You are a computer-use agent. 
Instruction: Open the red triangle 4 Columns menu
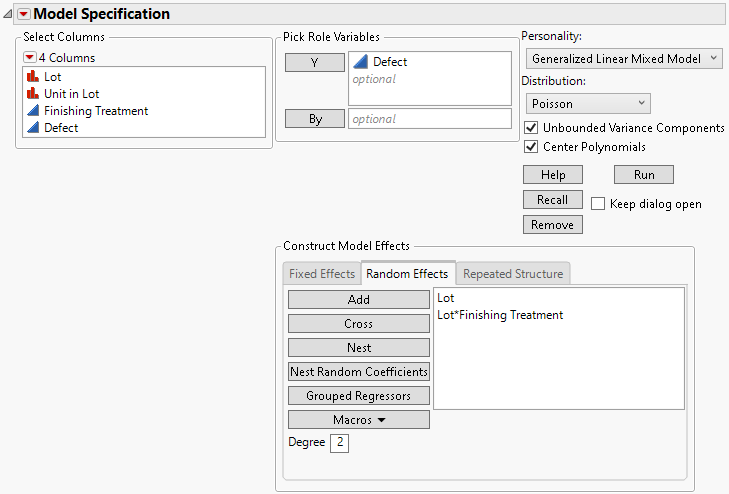pos(29,57)
